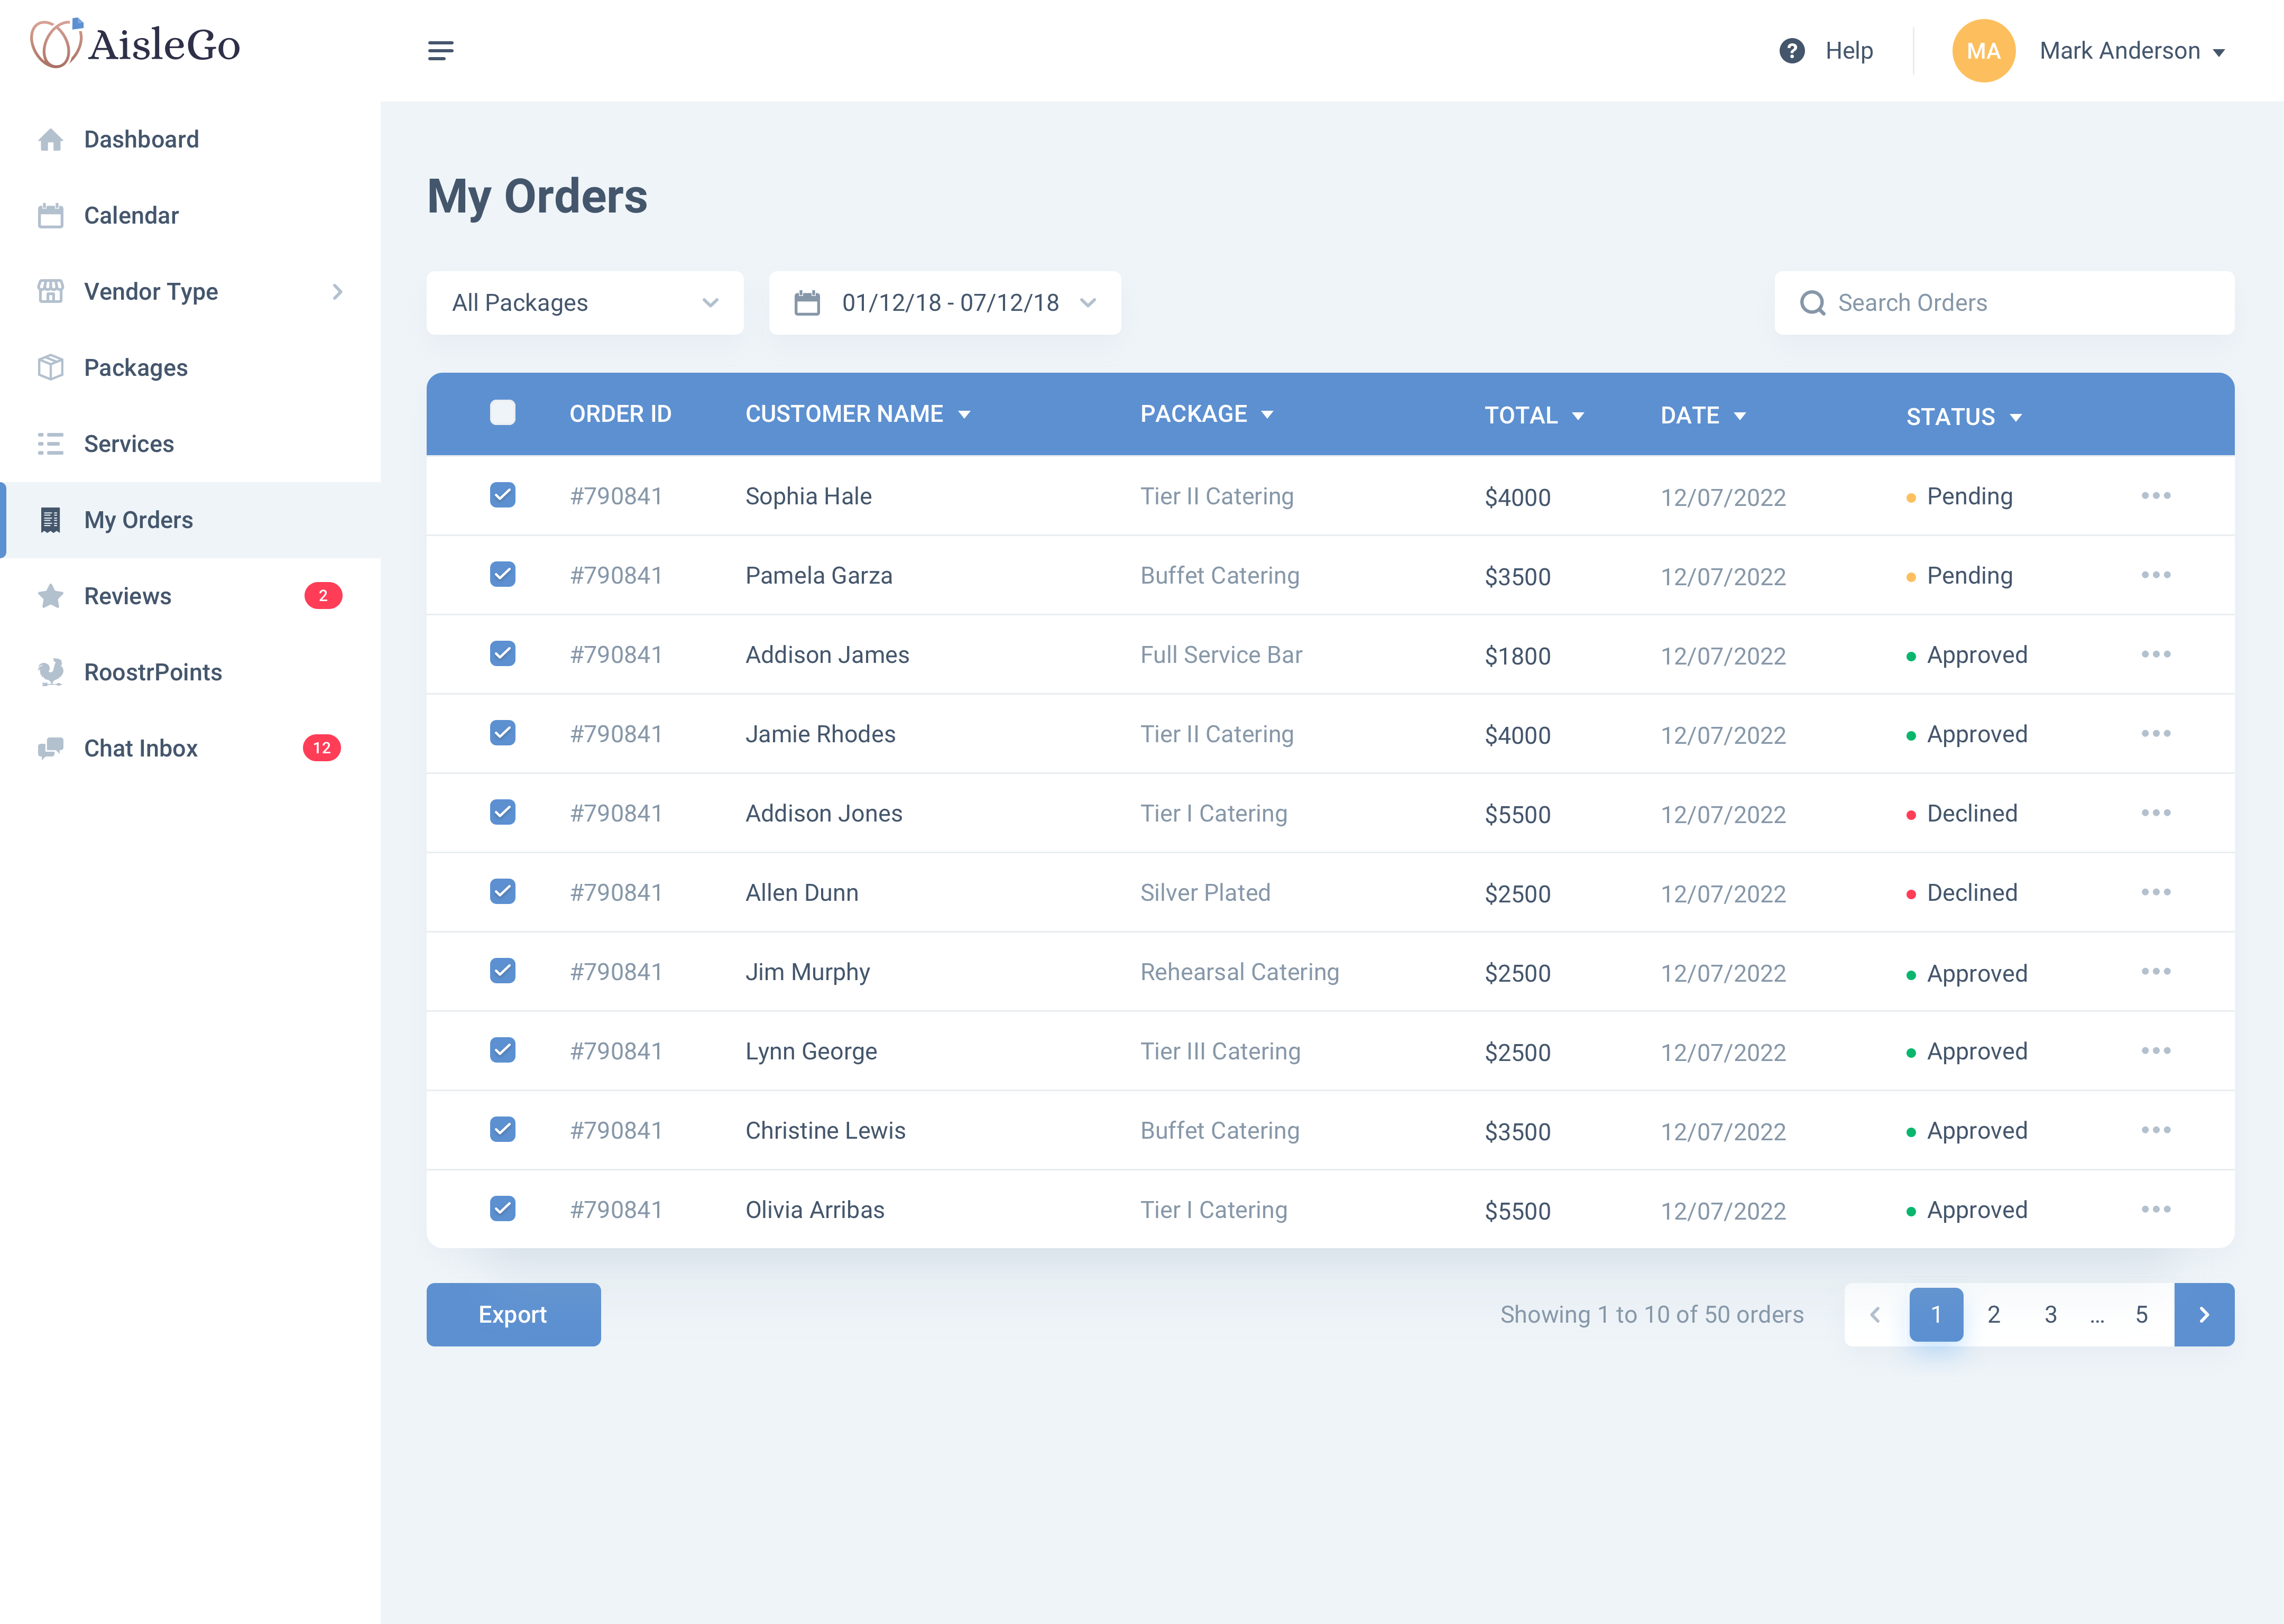The width and height of the screenshot is (2284, 1624).
Task: Open the date range picker dropdown
Action: pos(944,303)
